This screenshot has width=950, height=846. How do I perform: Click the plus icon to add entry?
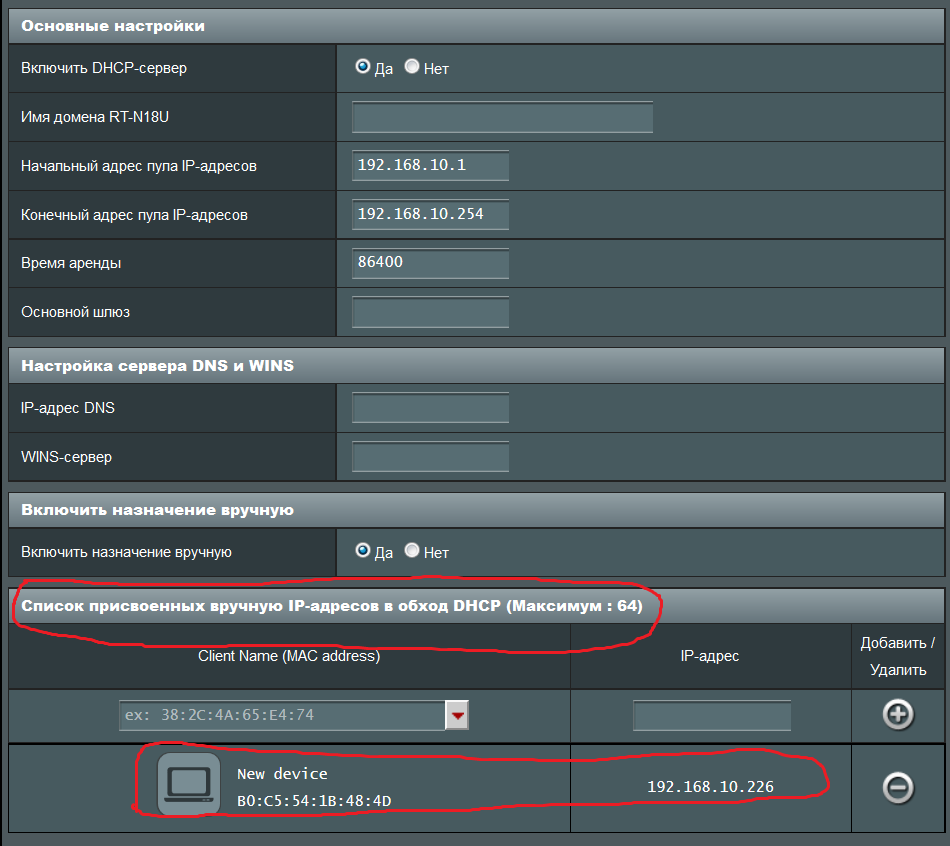pyautogui.click(x=897, y=715)
